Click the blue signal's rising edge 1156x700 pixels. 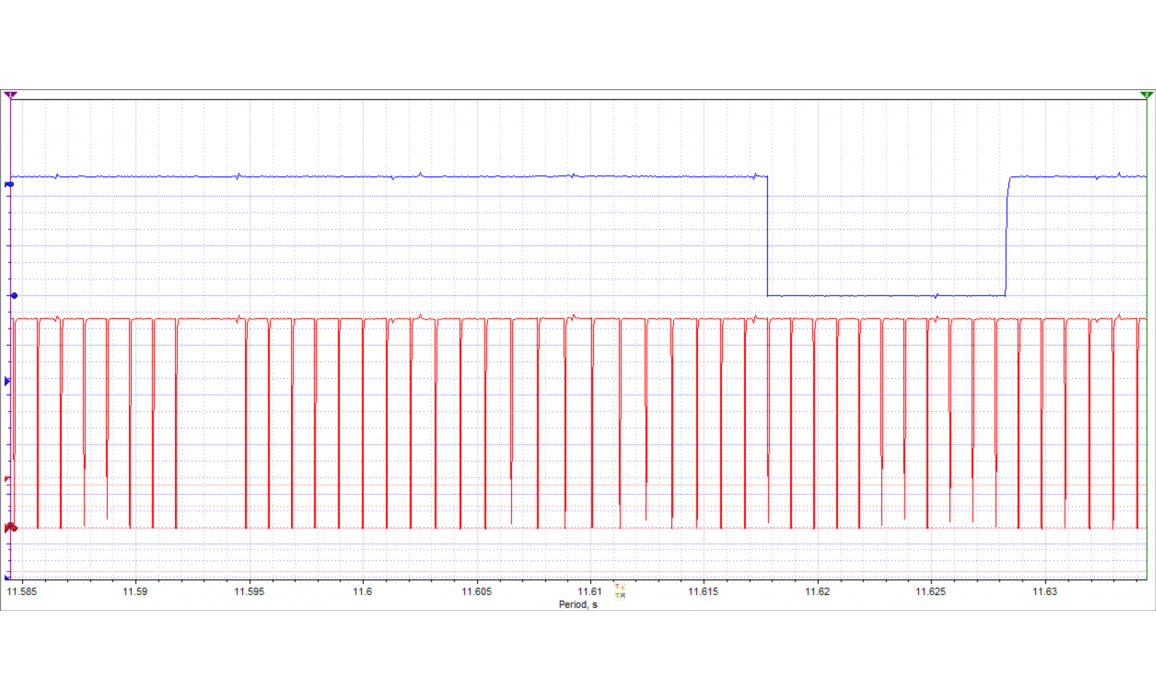1006,236
